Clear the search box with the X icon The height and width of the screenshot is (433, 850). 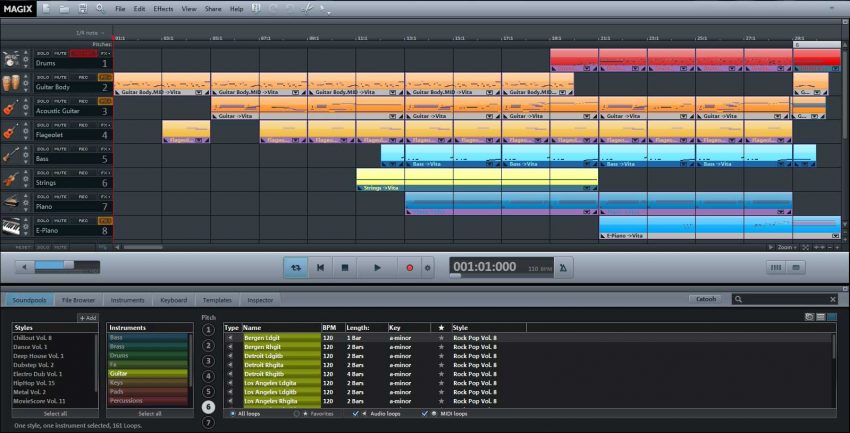click(833, 299)
